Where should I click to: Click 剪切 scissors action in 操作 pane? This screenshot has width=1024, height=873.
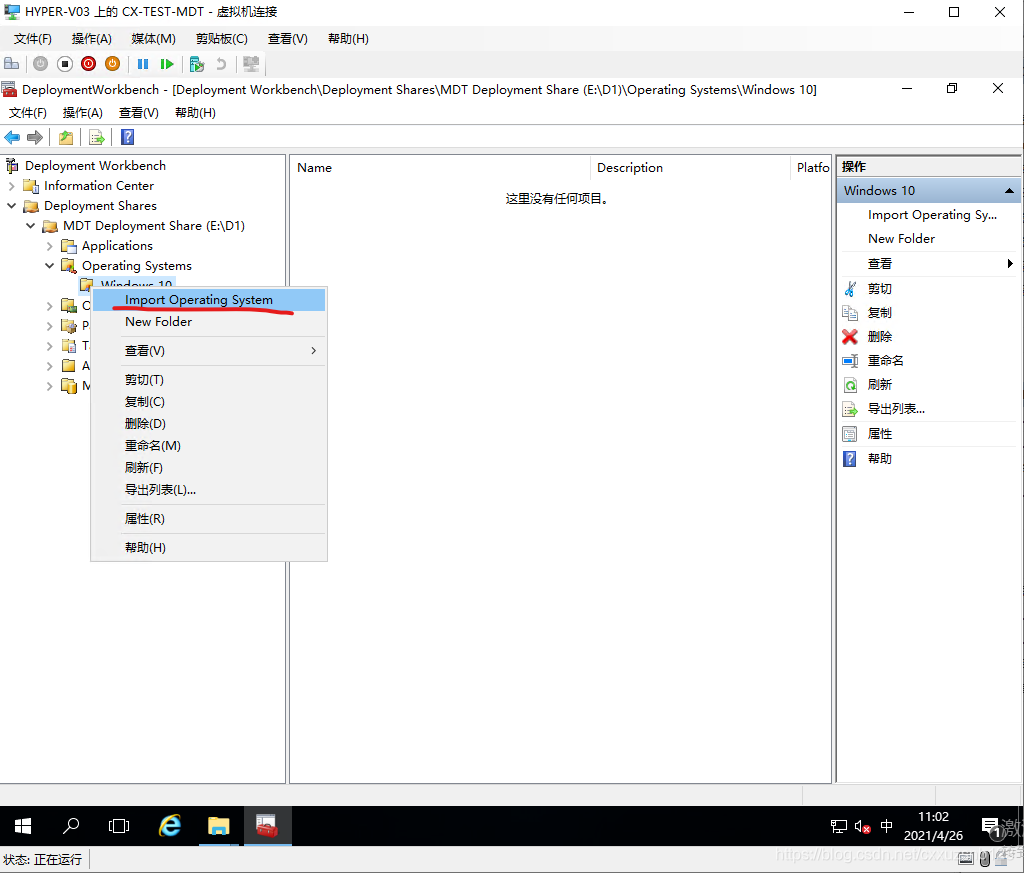pos(879,289)
